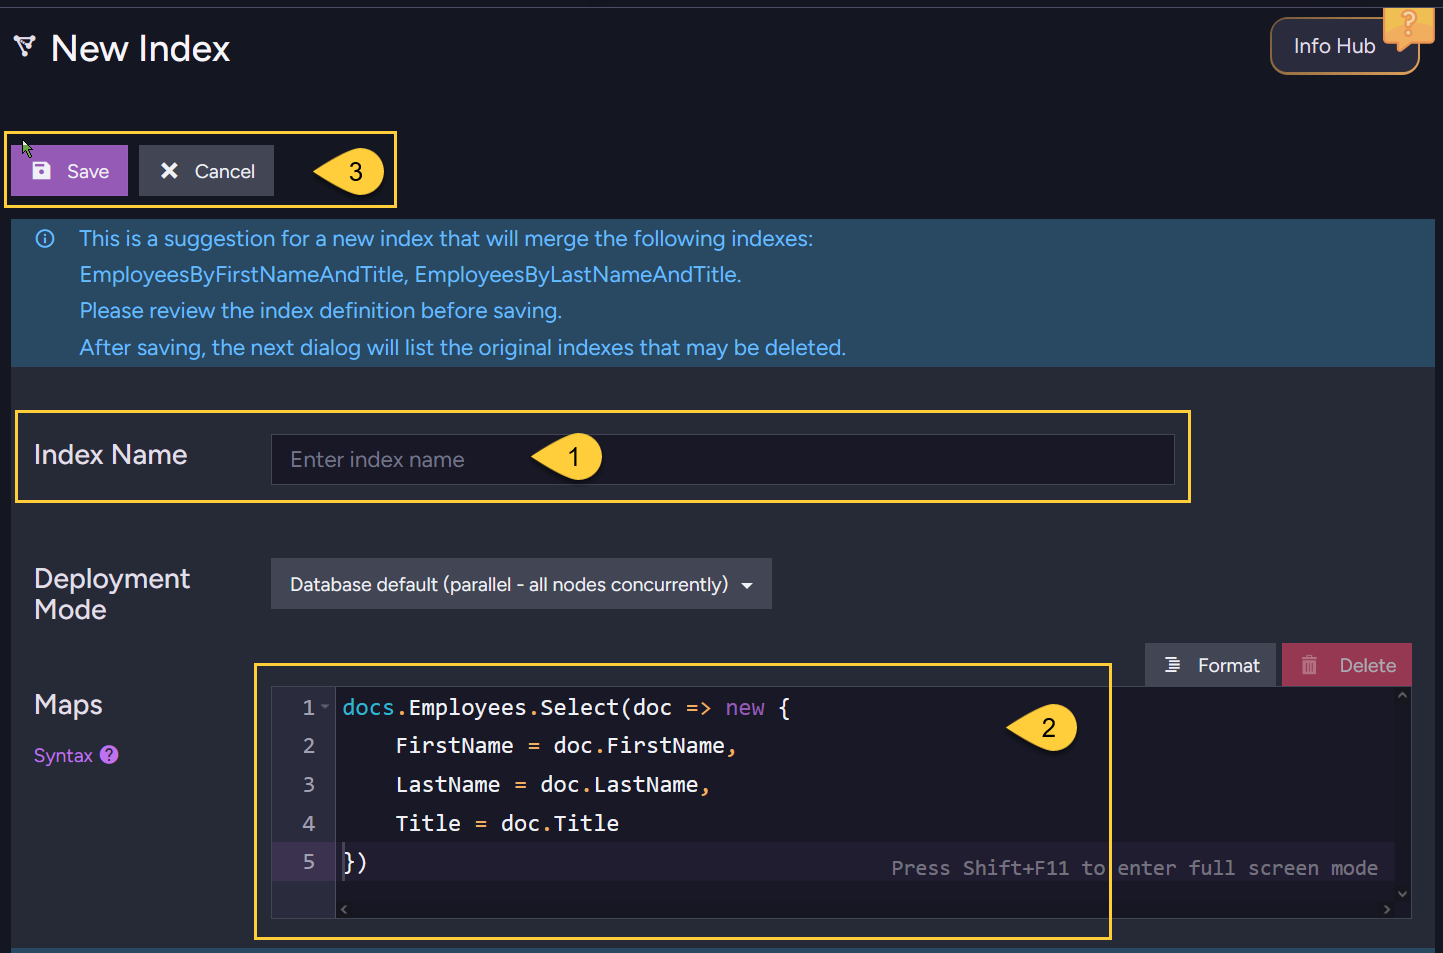Click the merged index names text in banner
Viewport: 1443px width, 953px height.
(410, 275)
